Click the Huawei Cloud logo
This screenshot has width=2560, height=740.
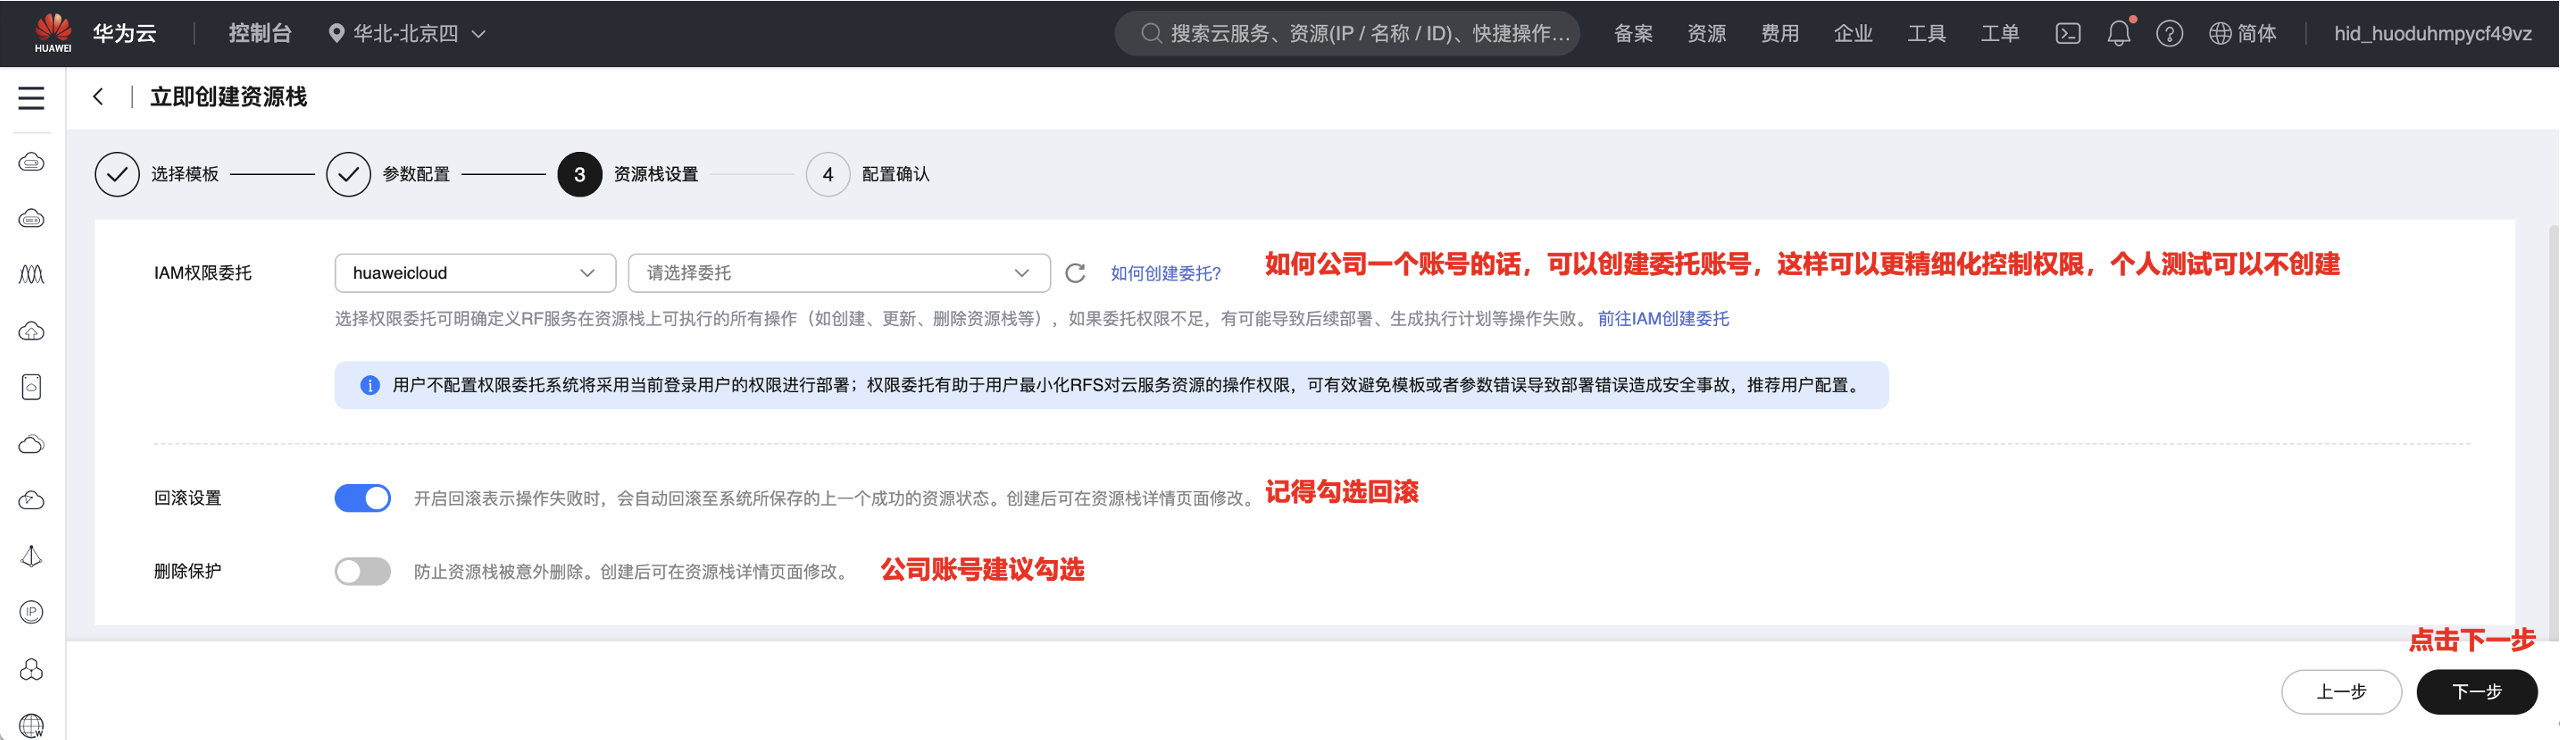click(x=53, y=33)
